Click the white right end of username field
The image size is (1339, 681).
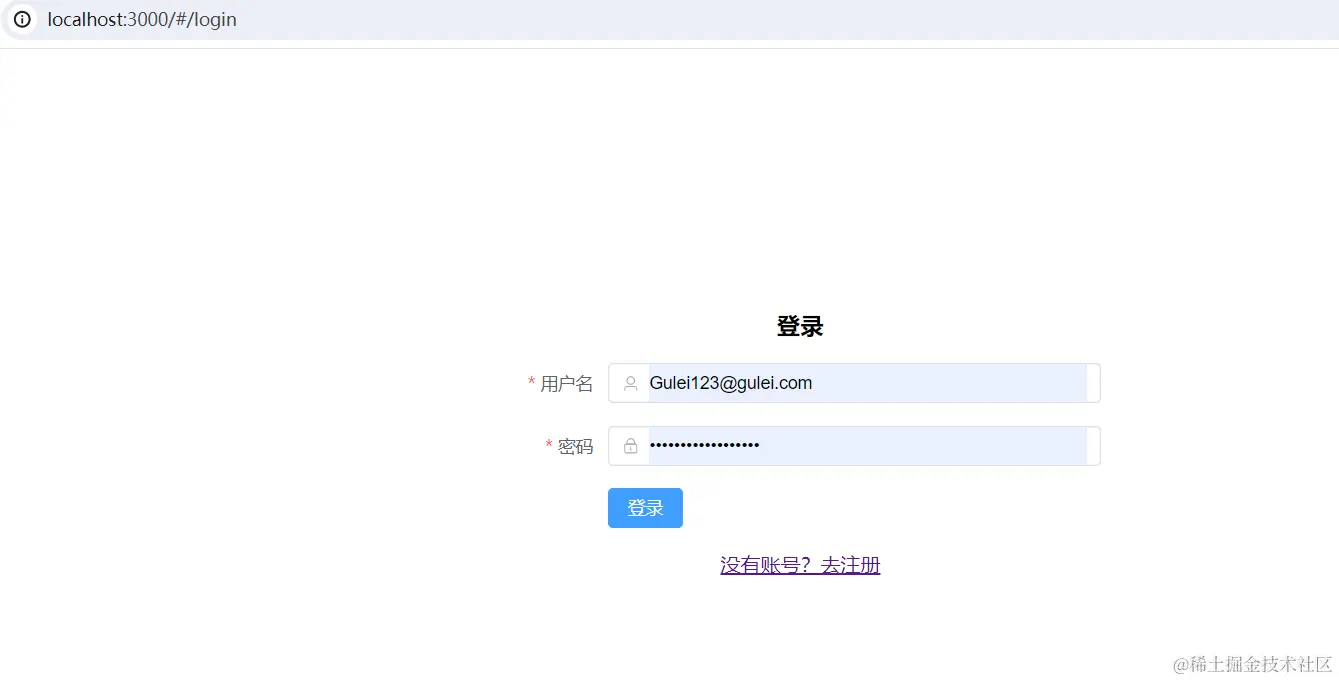click(x=1093, y=383)
